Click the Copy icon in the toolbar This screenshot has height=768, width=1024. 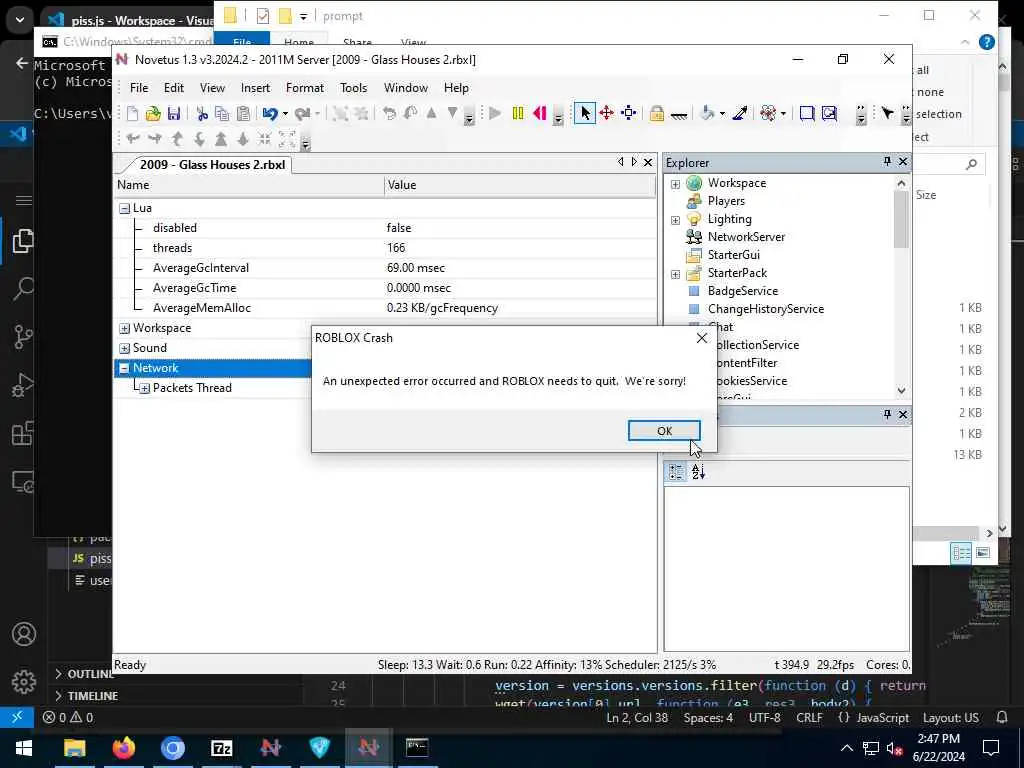[x=222, y=114]
